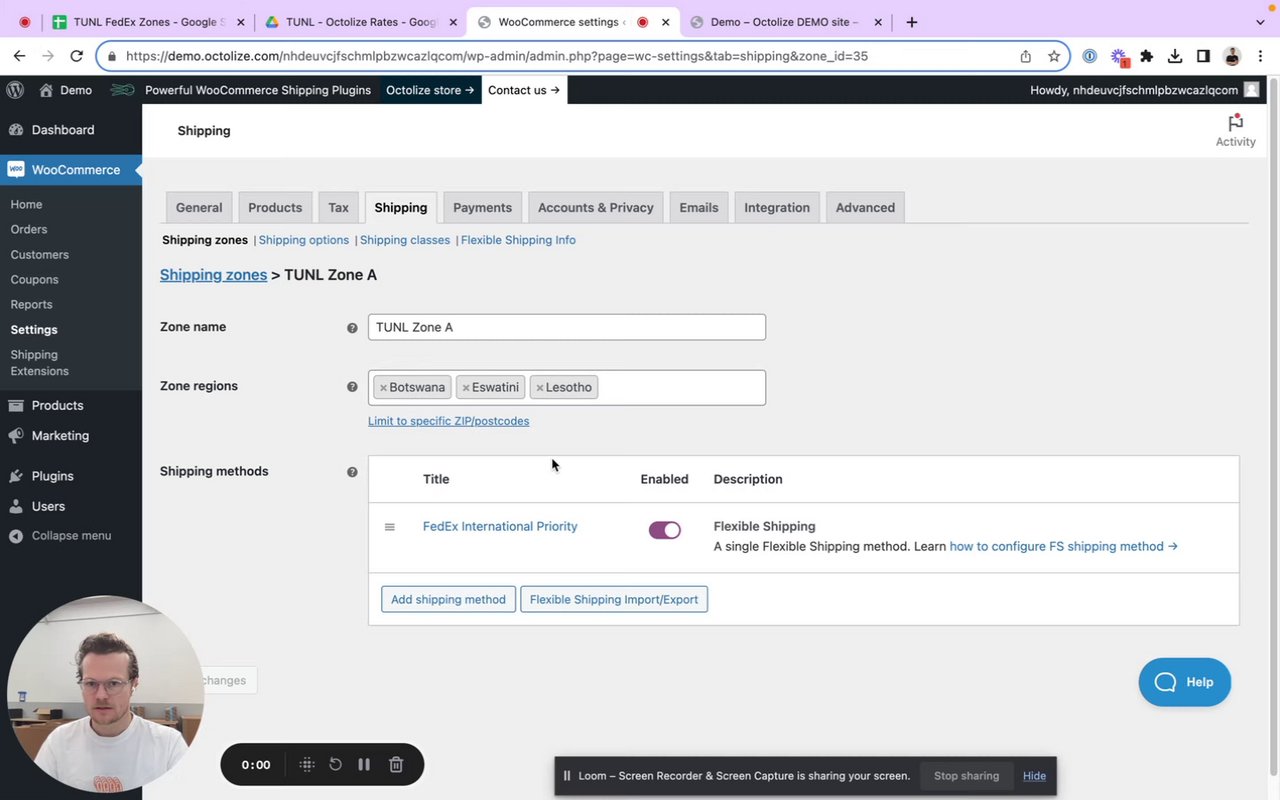The image size is (1280, 800).
Task: Click the browser address bar URL
Action: (497, 56)
